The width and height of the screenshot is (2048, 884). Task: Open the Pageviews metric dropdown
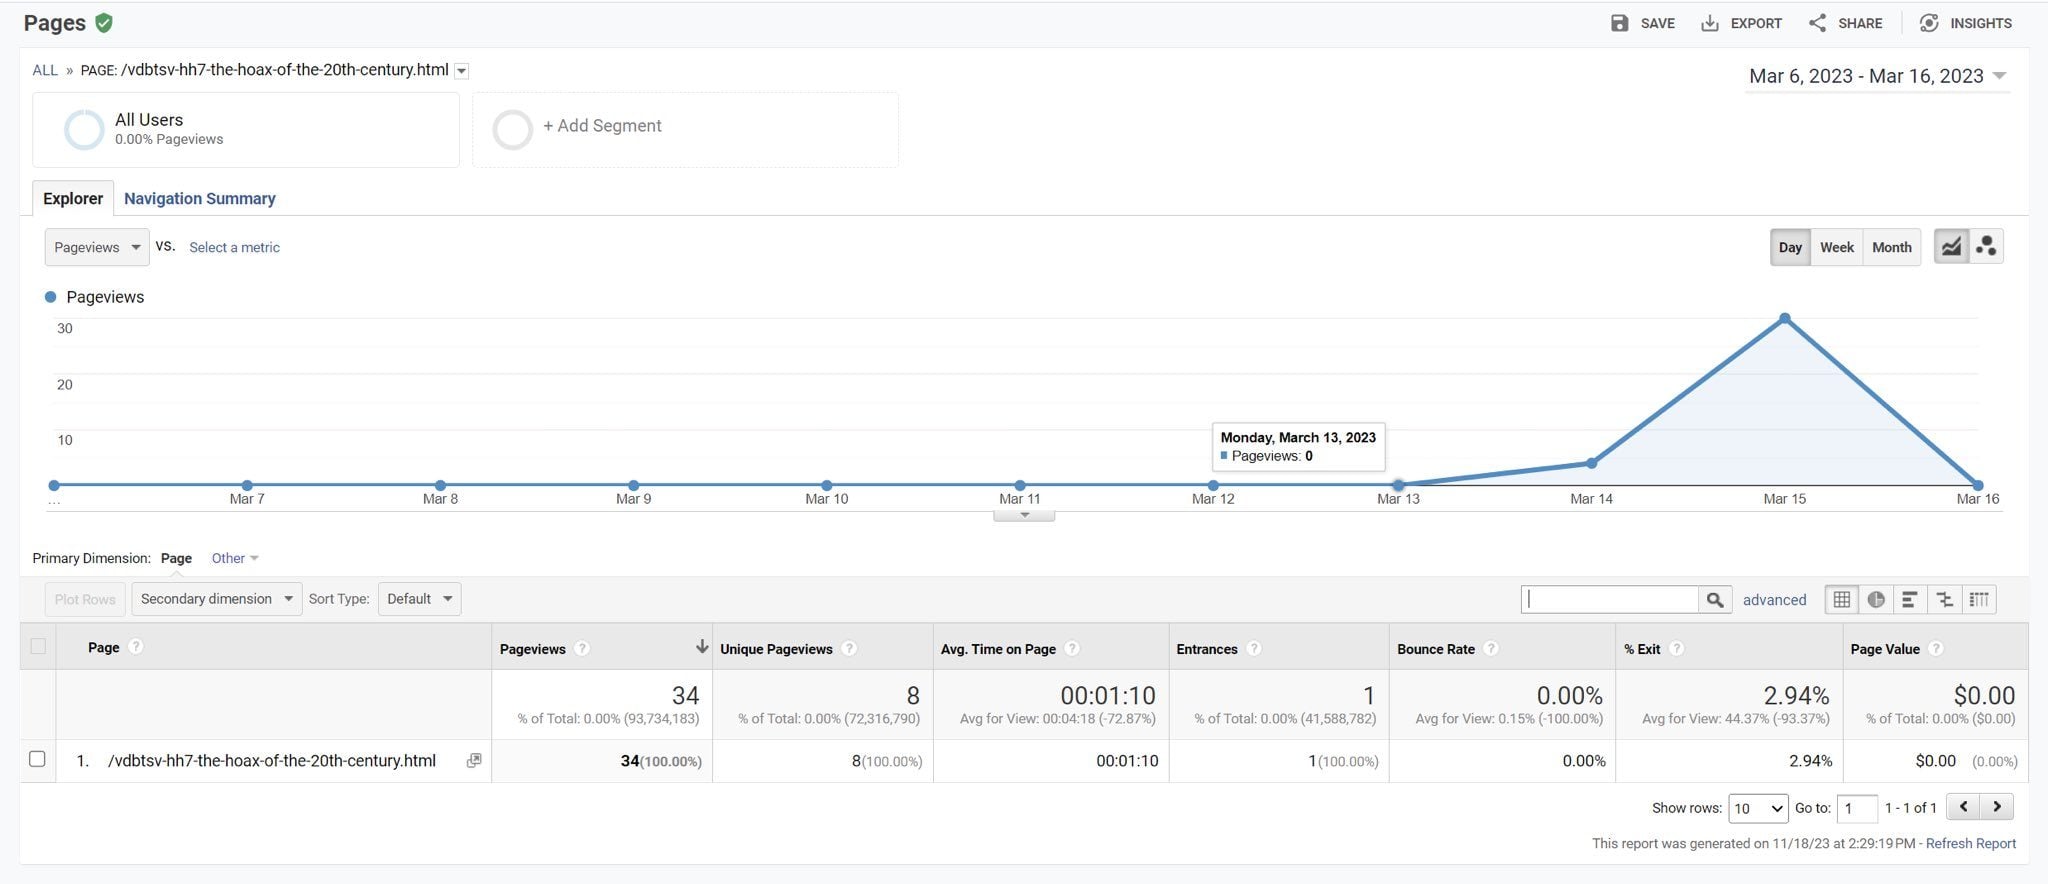pyautogui.click(x=97, y=247)
